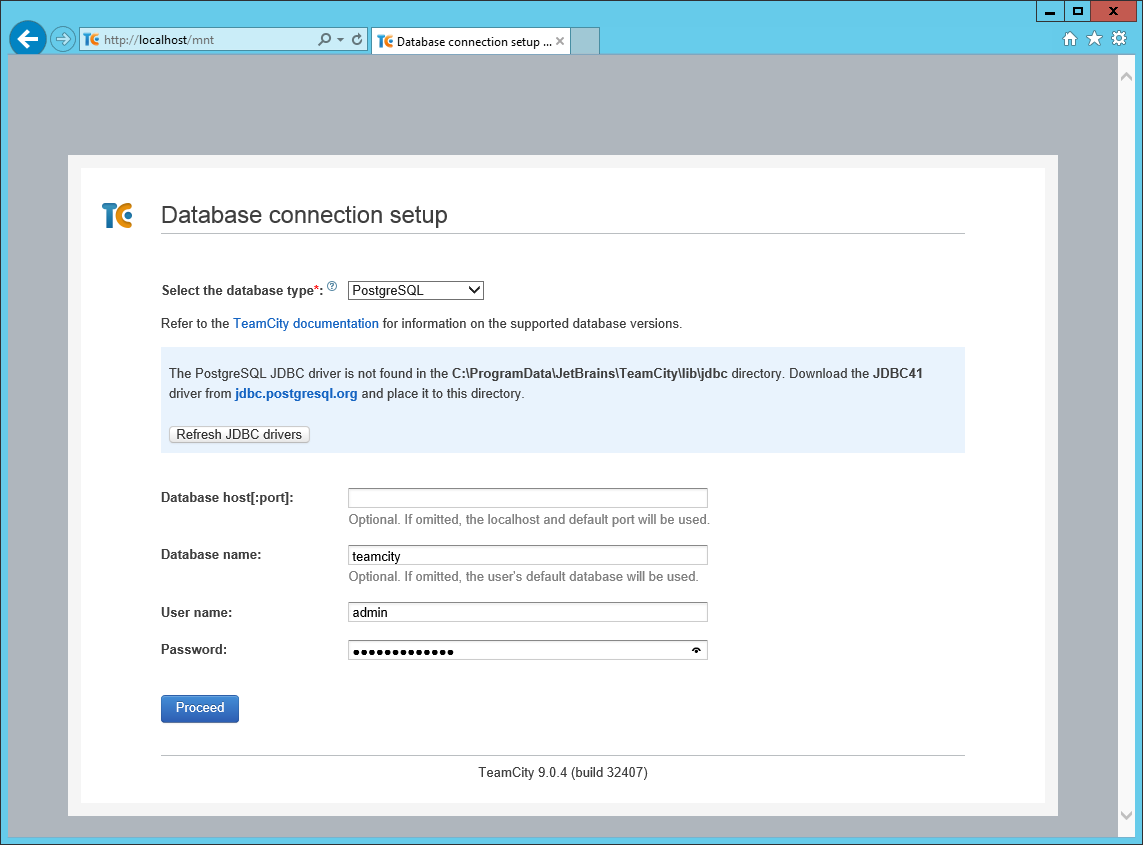Image resolution: width=1143 pixels, height=845 pixels.
Task: Close the Database connection setup tab
Action: [560, 42]
